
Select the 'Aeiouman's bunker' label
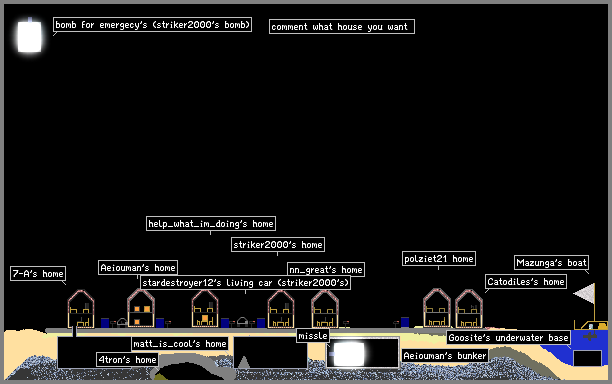[445, 356]
